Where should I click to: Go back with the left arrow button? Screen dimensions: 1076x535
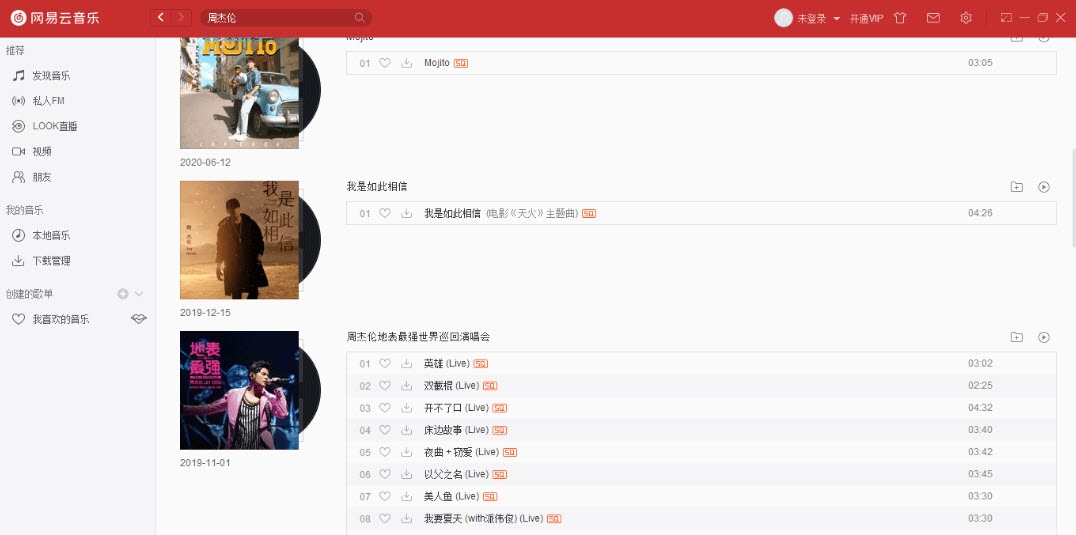pos(161,18)
